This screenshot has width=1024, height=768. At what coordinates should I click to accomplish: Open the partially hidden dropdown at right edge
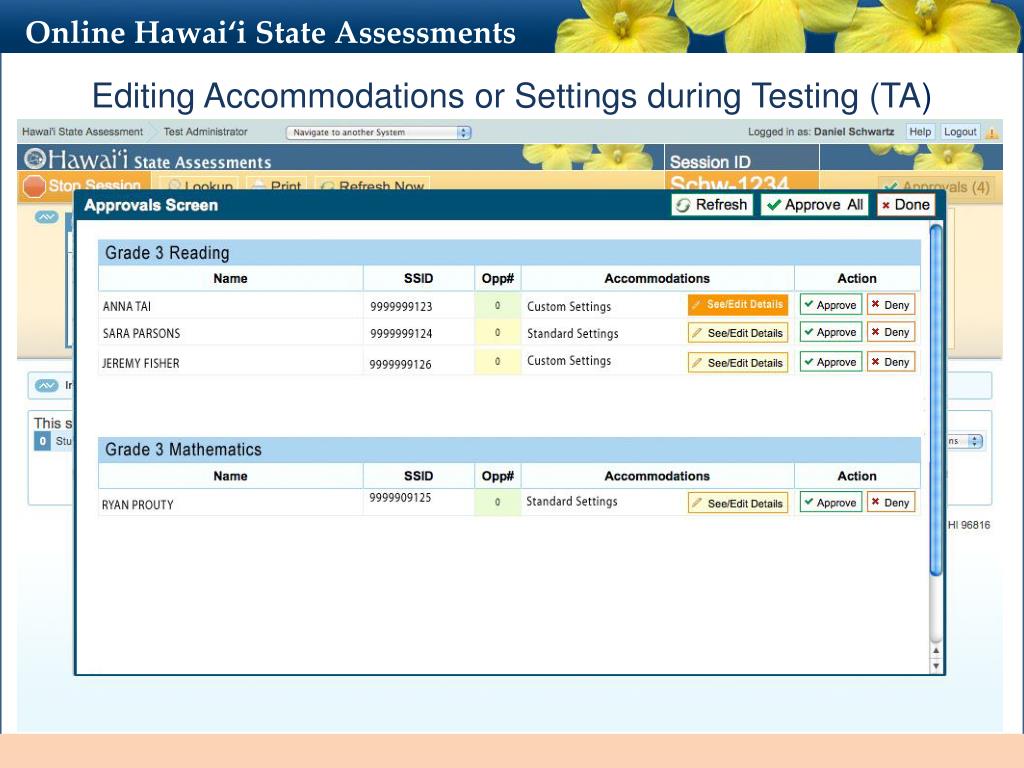[965, 441]
